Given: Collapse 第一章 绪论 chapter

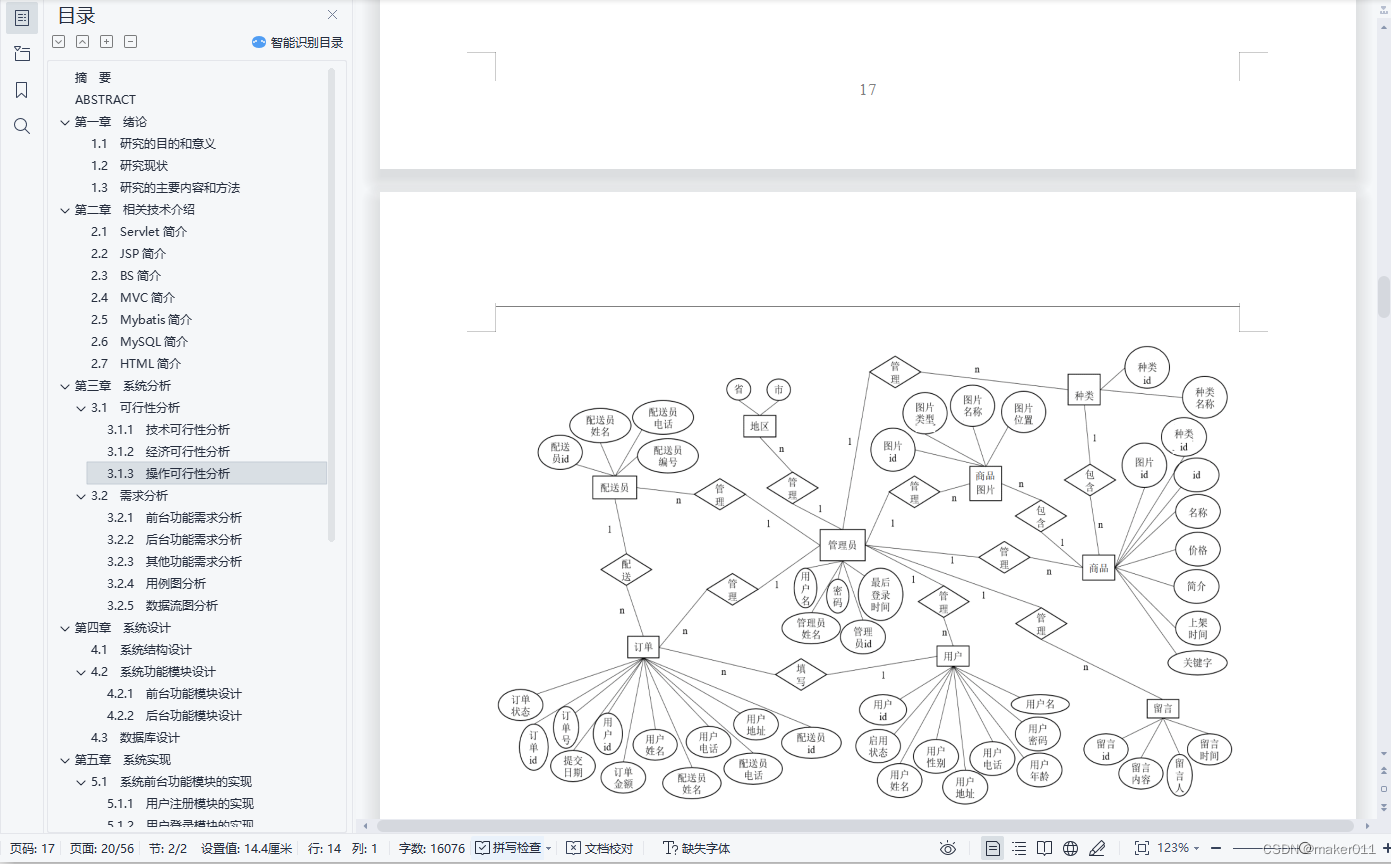Looking at the screenshot, I should [65, 122].
